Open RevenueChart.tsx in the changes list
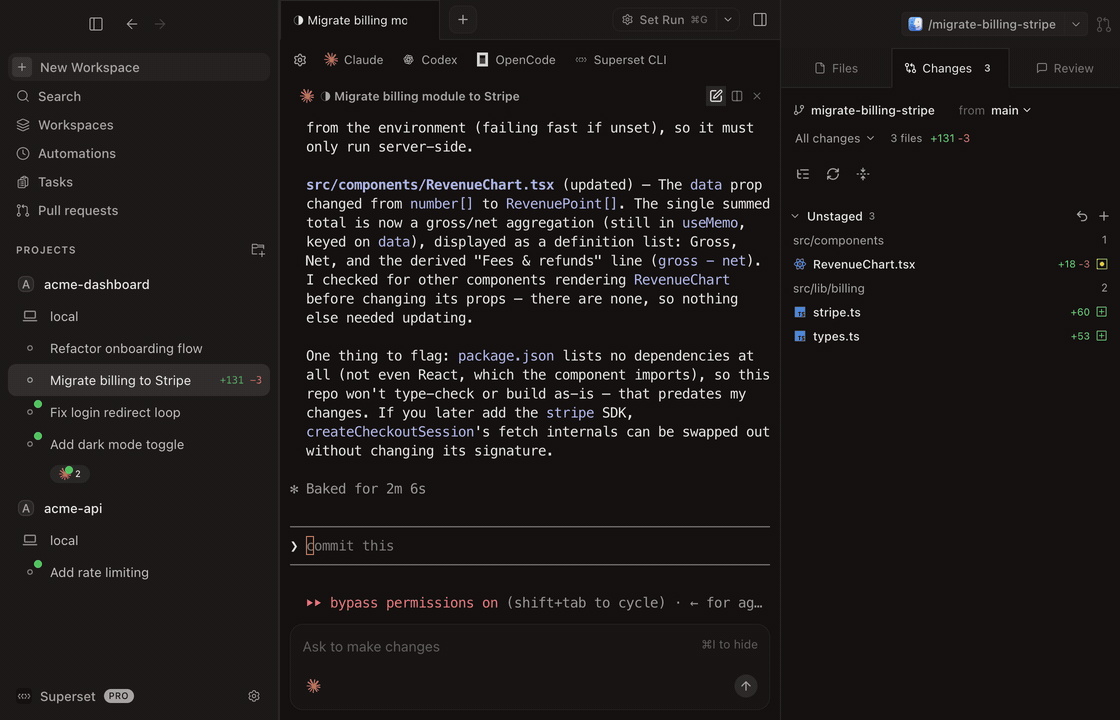1120x720 pixels. click(x=950, y=264)
